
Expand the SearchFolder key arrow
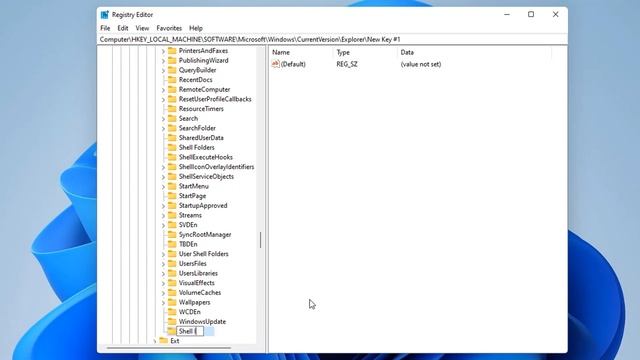[163, 129]
